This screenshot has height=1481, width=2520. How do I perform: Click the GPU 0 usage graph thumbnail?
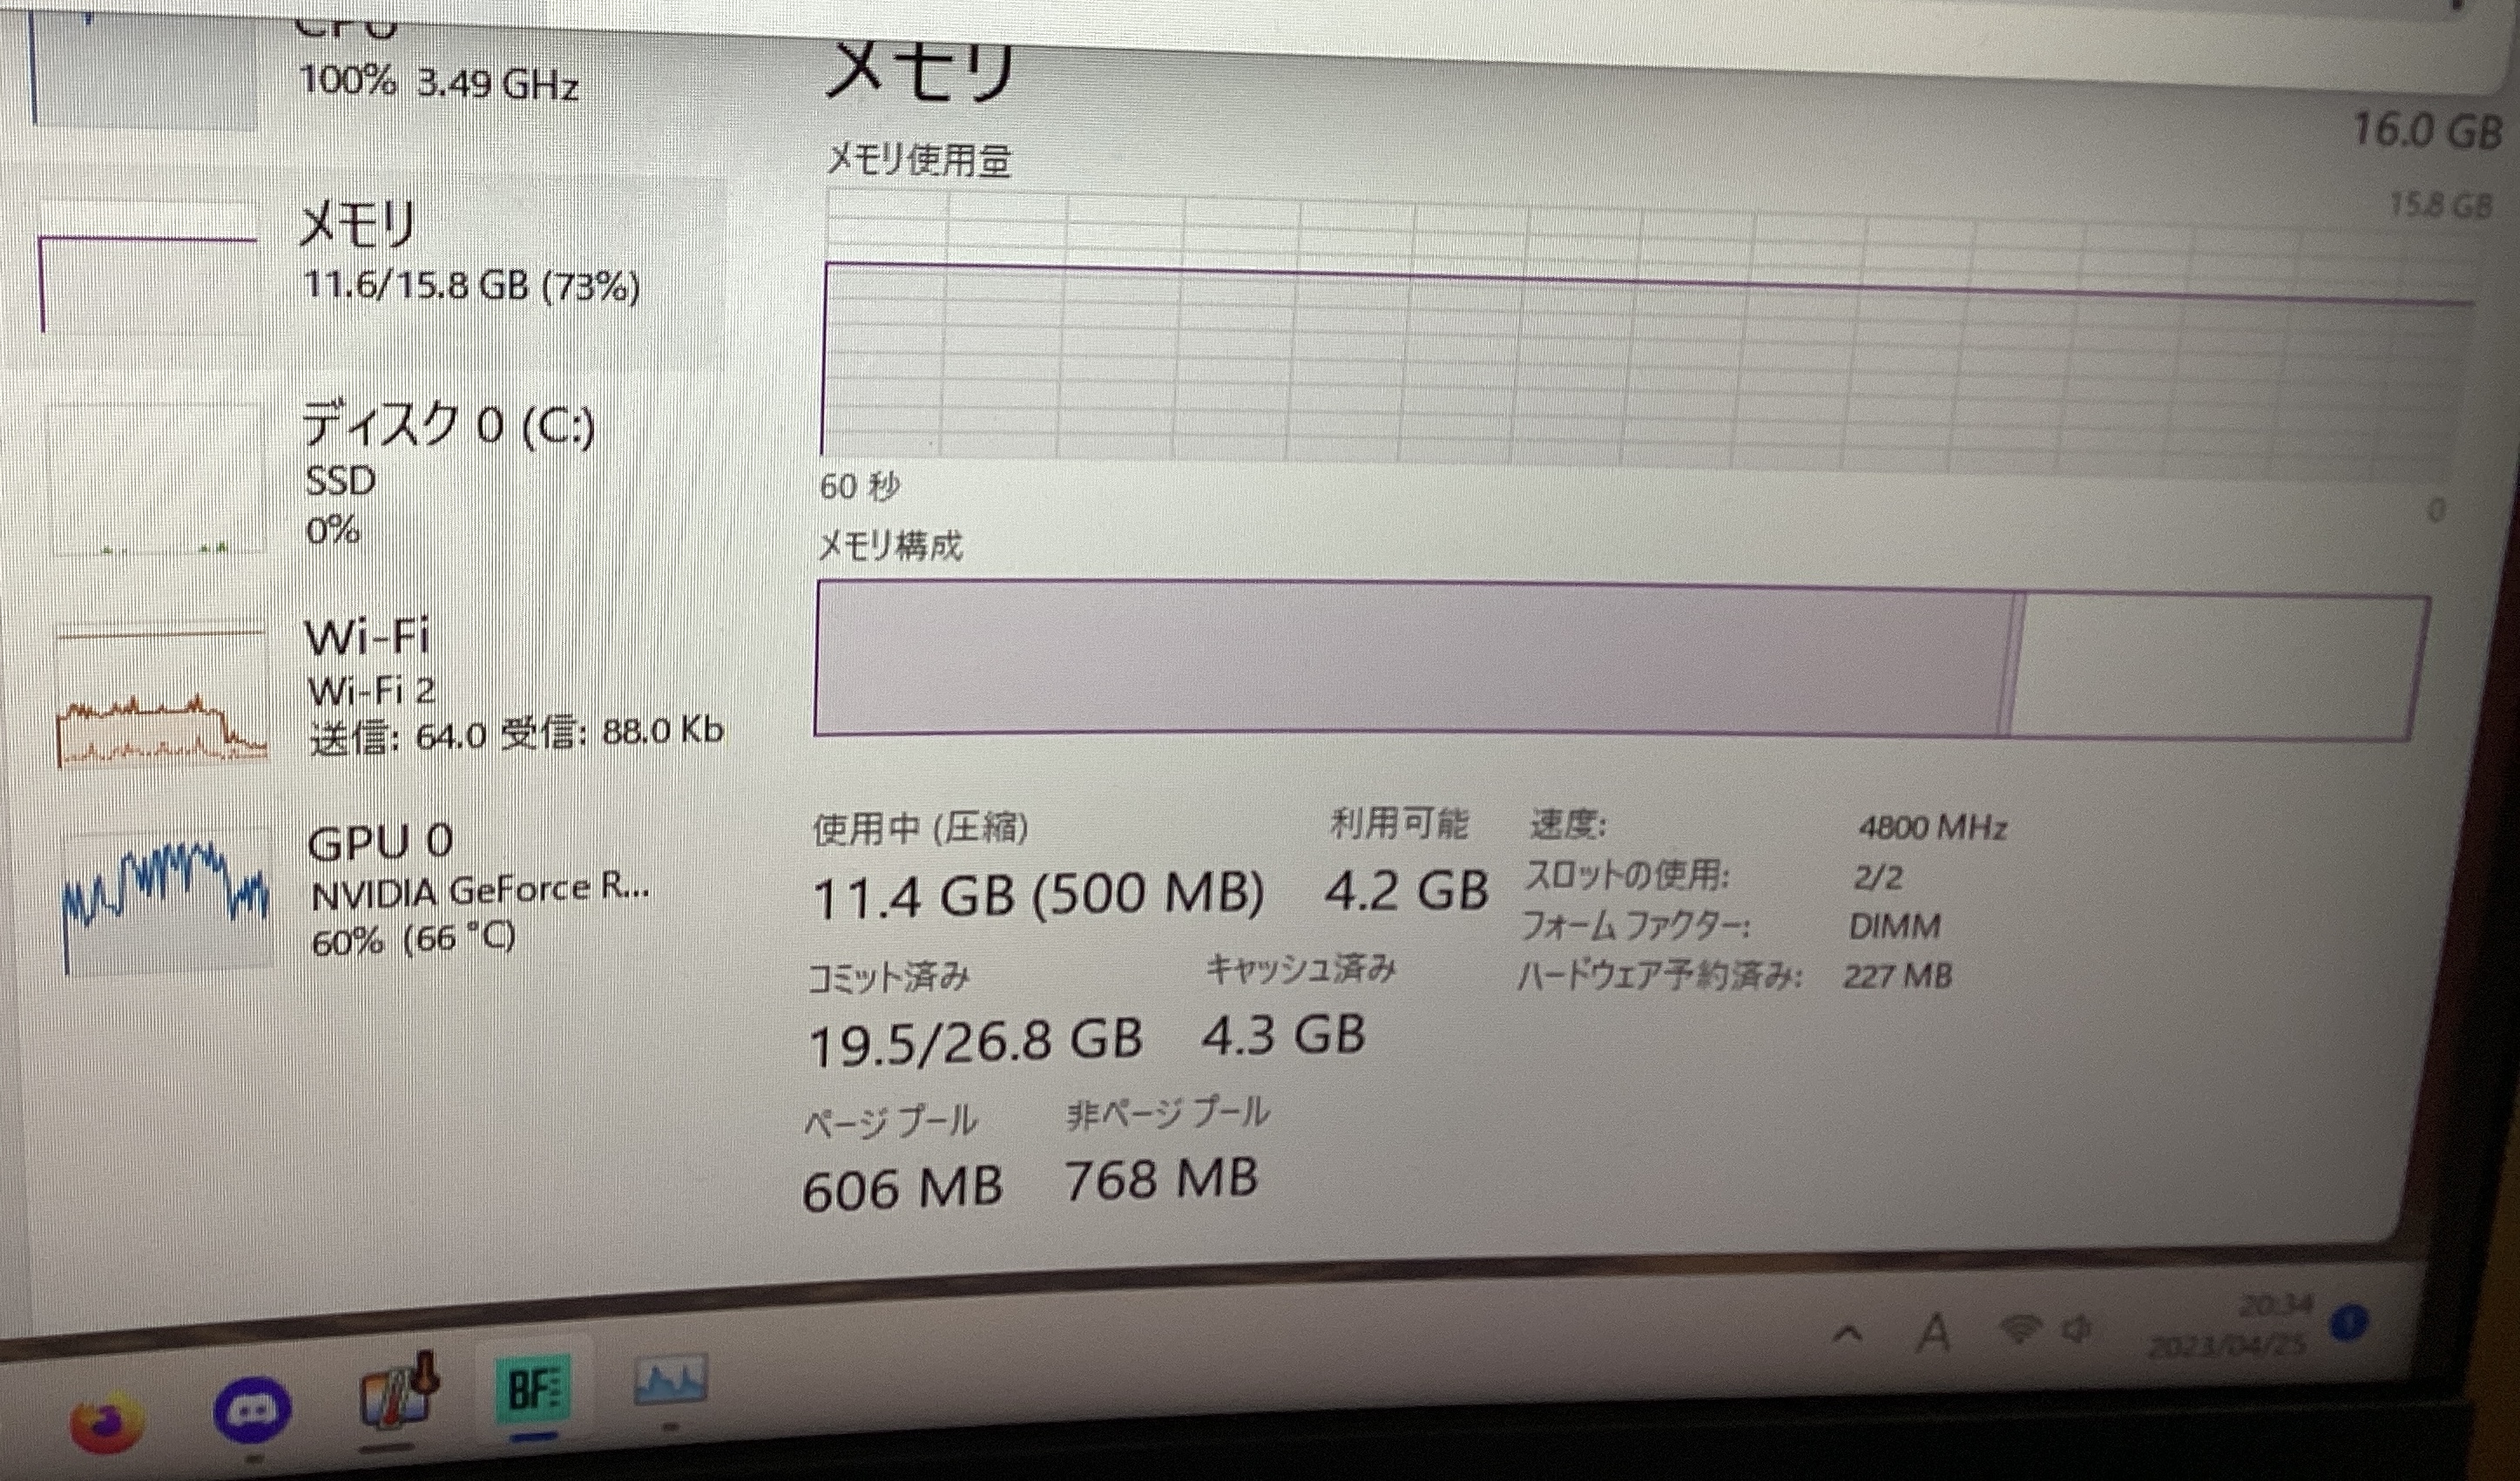[165, 900]
